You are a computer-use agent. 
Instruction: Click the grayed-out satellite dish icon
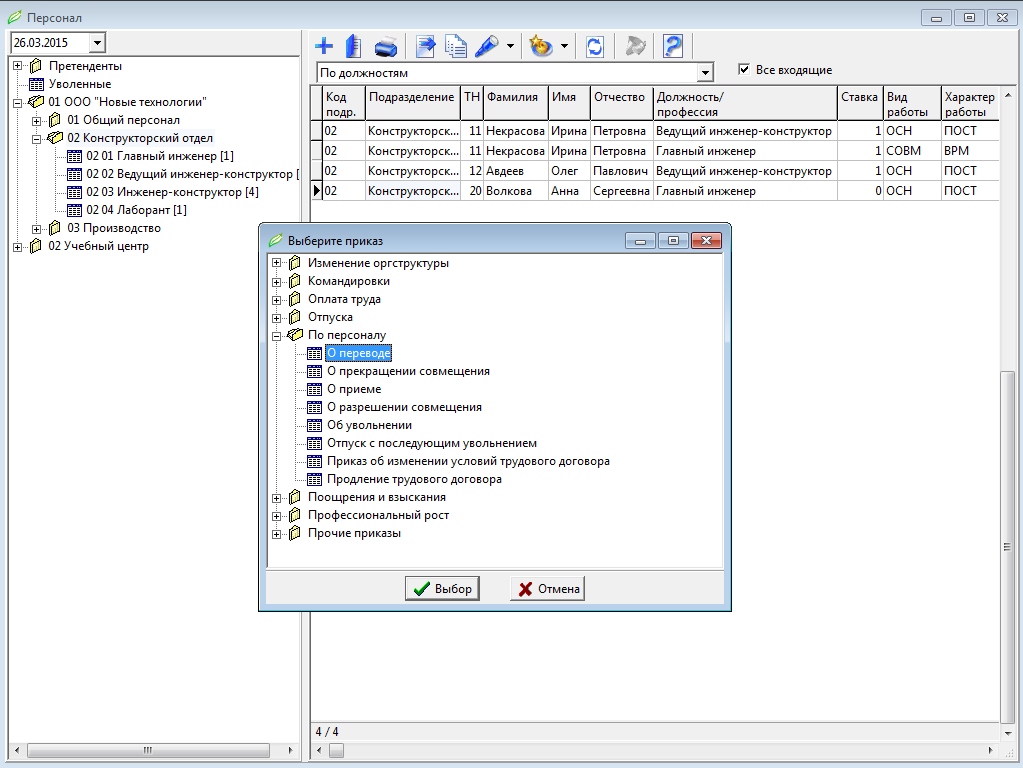point(635,46)
